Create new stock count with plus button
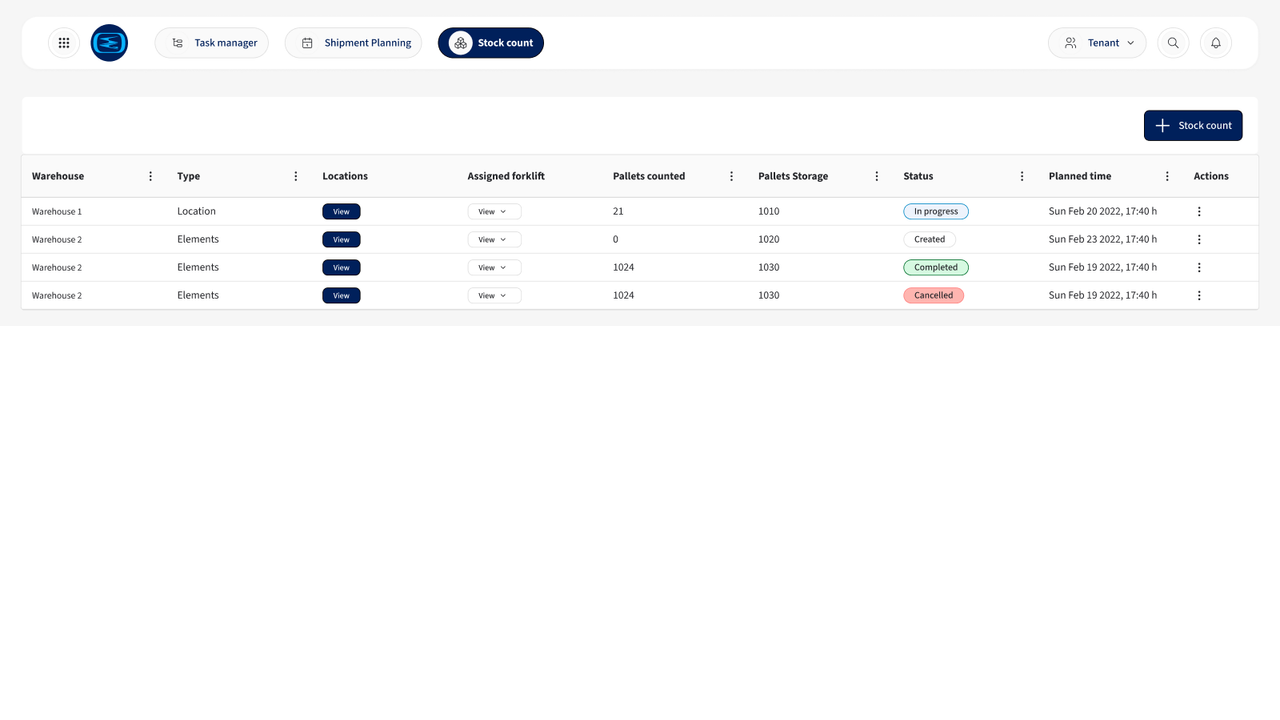Screen dimensions: 1280x720 coord(1193,125)
